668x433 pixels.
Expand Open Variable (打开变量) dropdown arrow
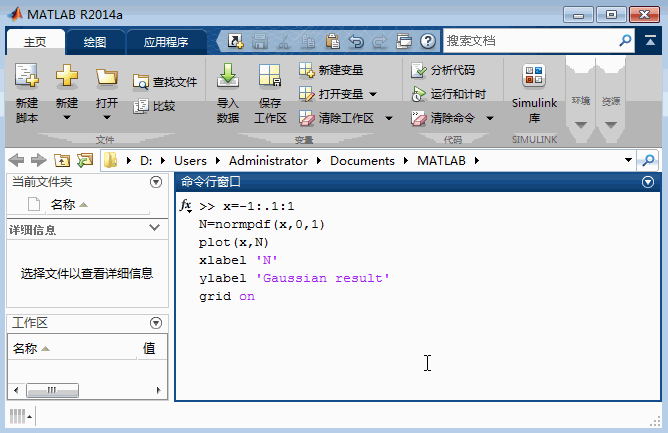(373, 94)
